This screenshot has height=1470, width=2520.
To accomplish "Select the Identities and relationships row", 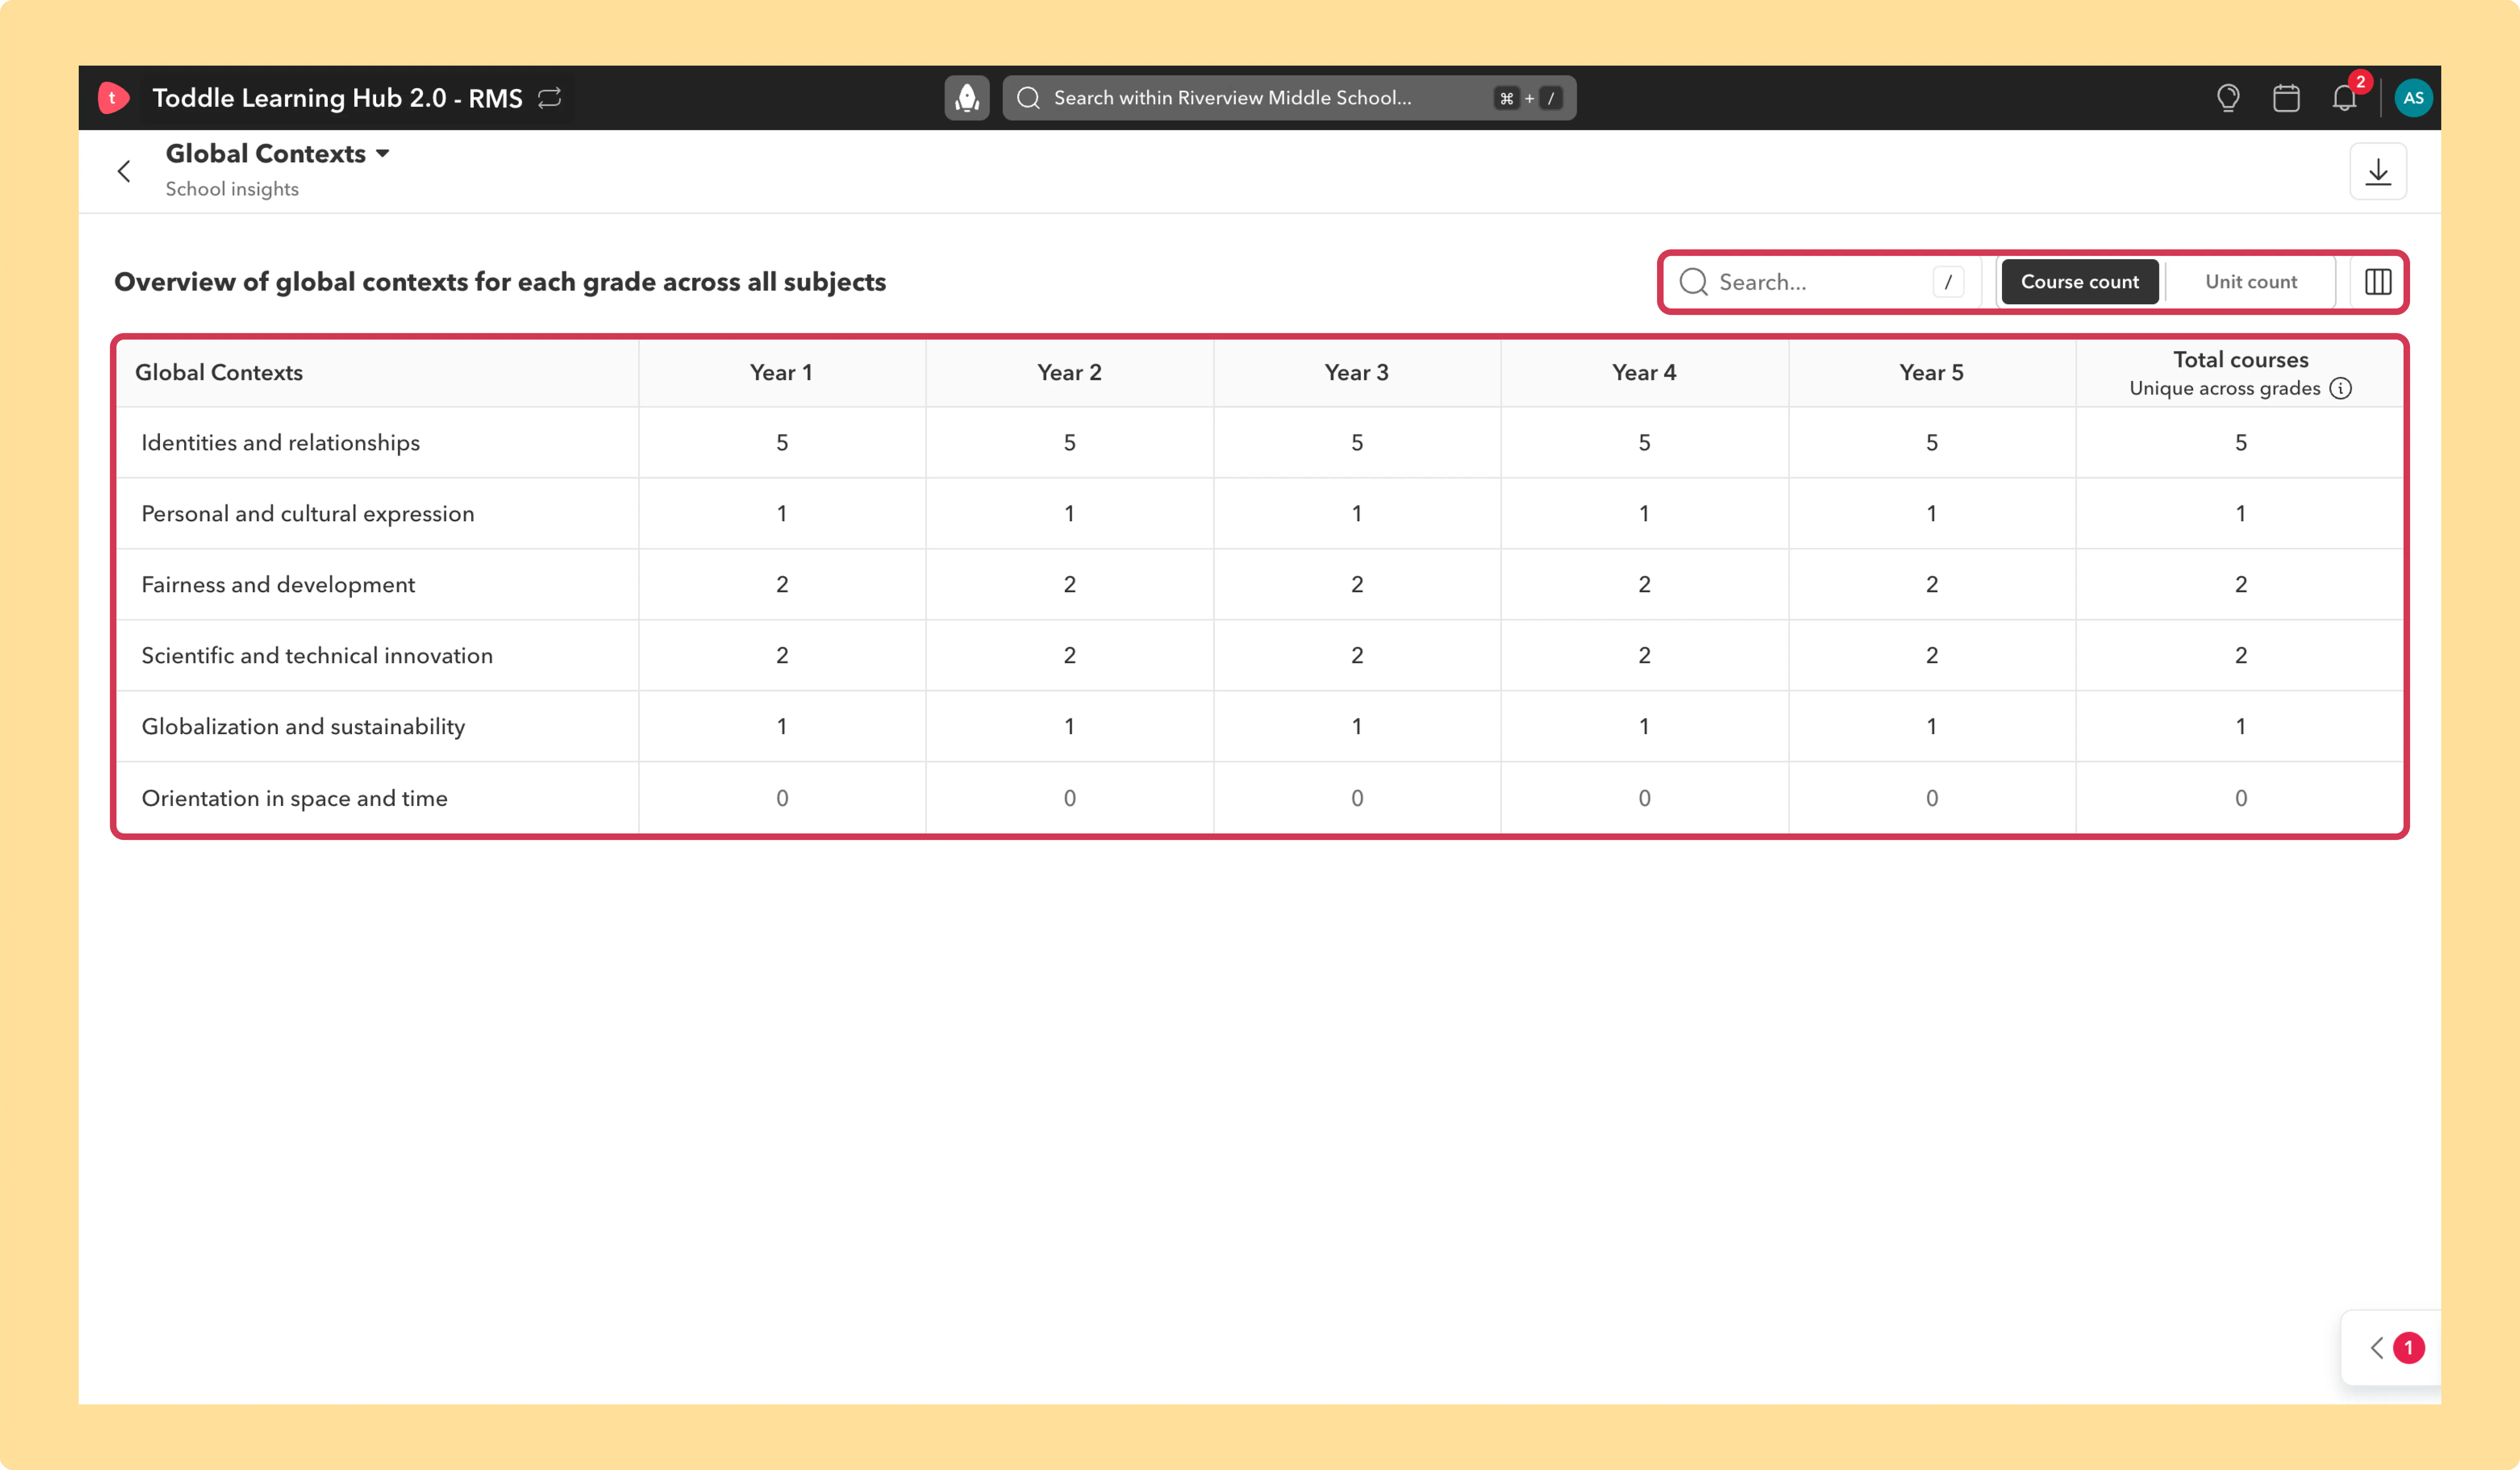I will [x=1260, y=442].
